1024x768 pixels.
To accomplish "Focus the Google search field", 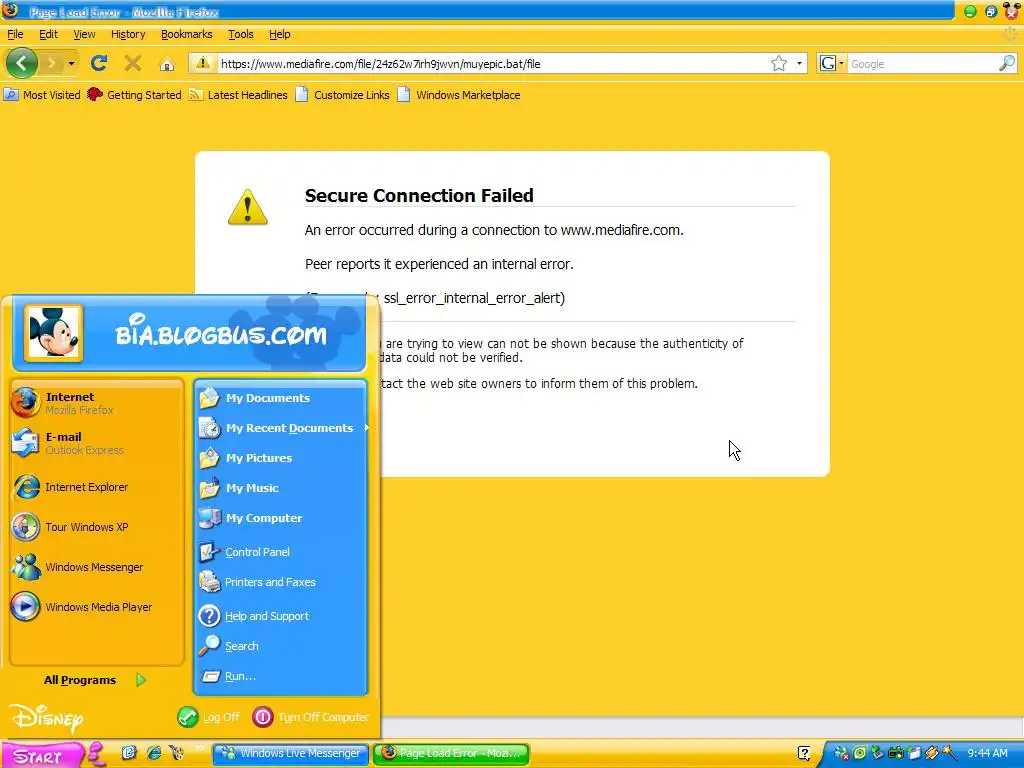I will [922, 63].
